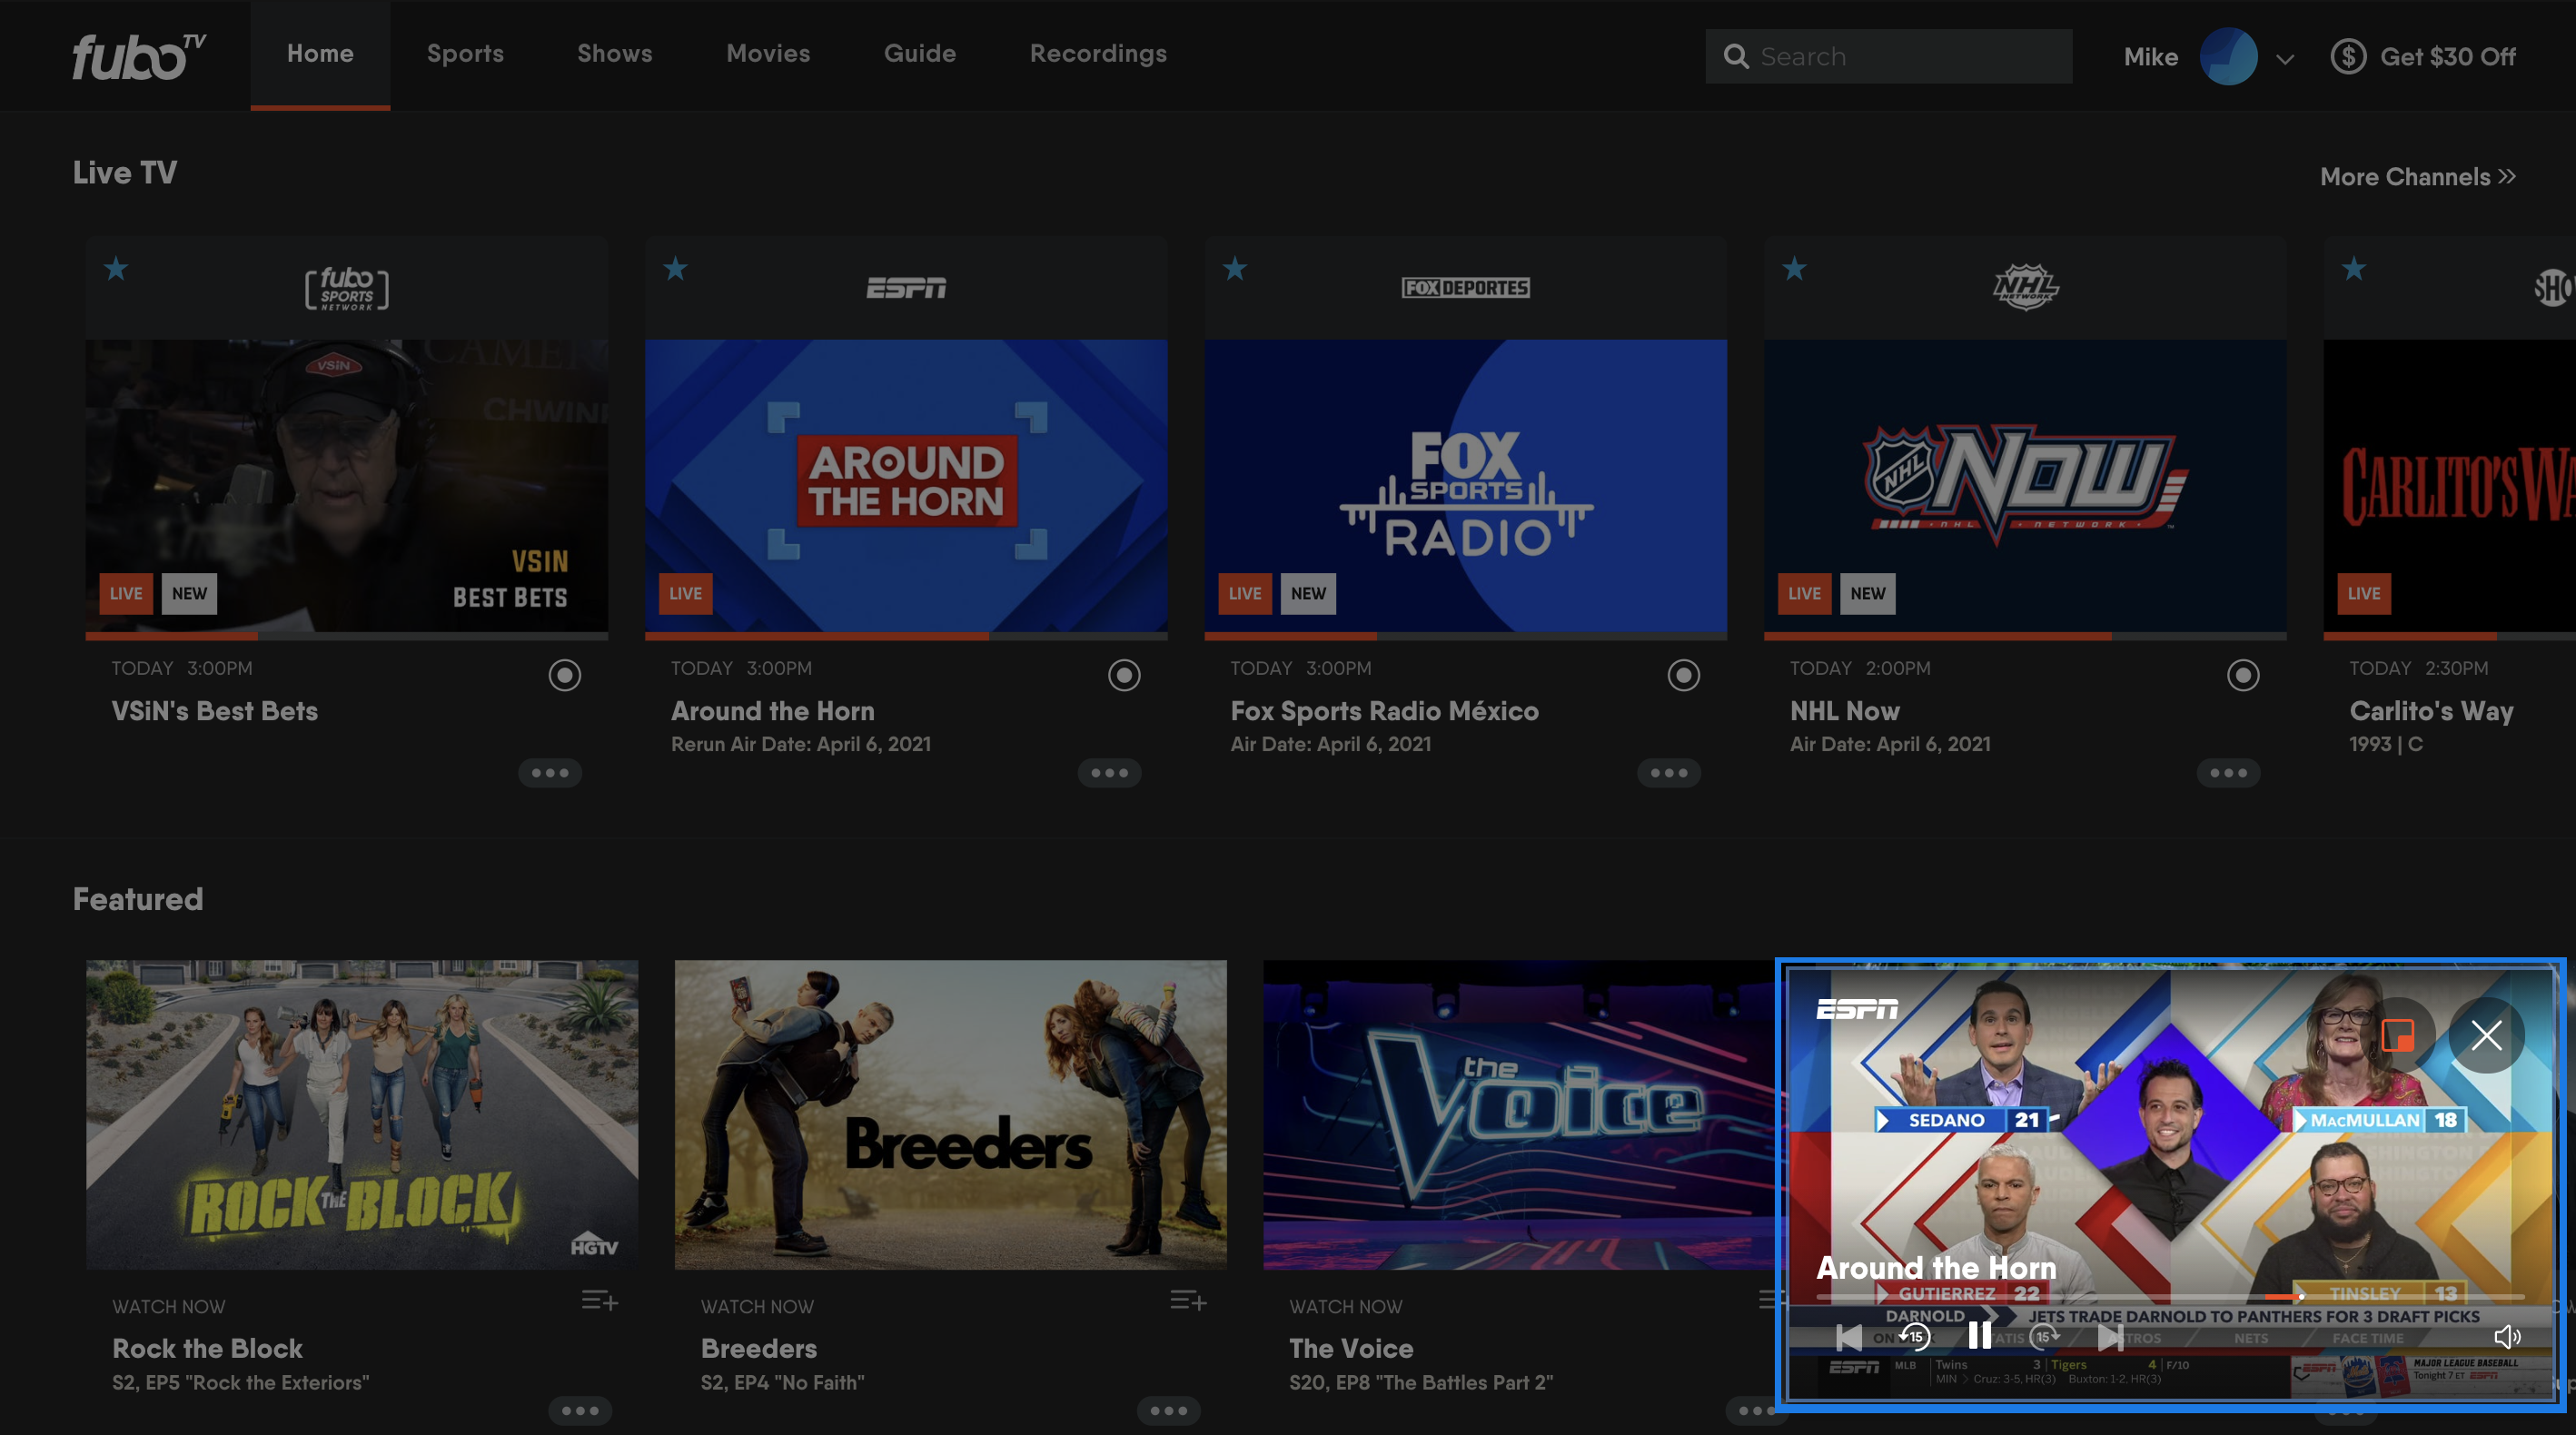
Task: Play the Carlito's Way thumbnail
Action: (x=2450, y=485)
